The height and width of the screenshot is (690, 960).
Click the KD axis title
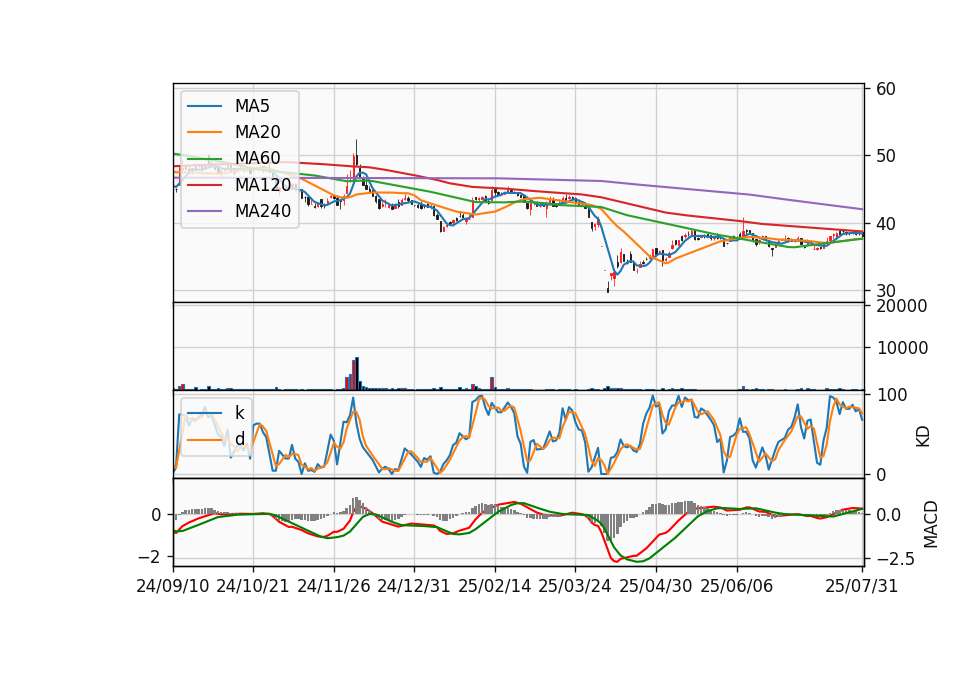click(x=923, y=437)
